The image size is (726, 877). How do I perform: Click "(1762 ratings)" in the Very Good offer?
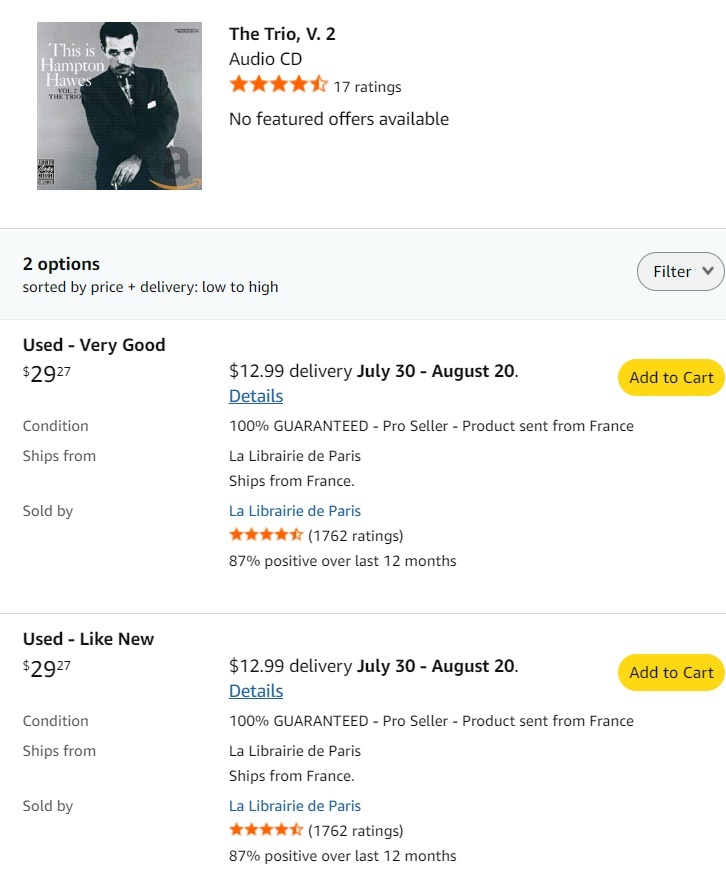(355, 536)
